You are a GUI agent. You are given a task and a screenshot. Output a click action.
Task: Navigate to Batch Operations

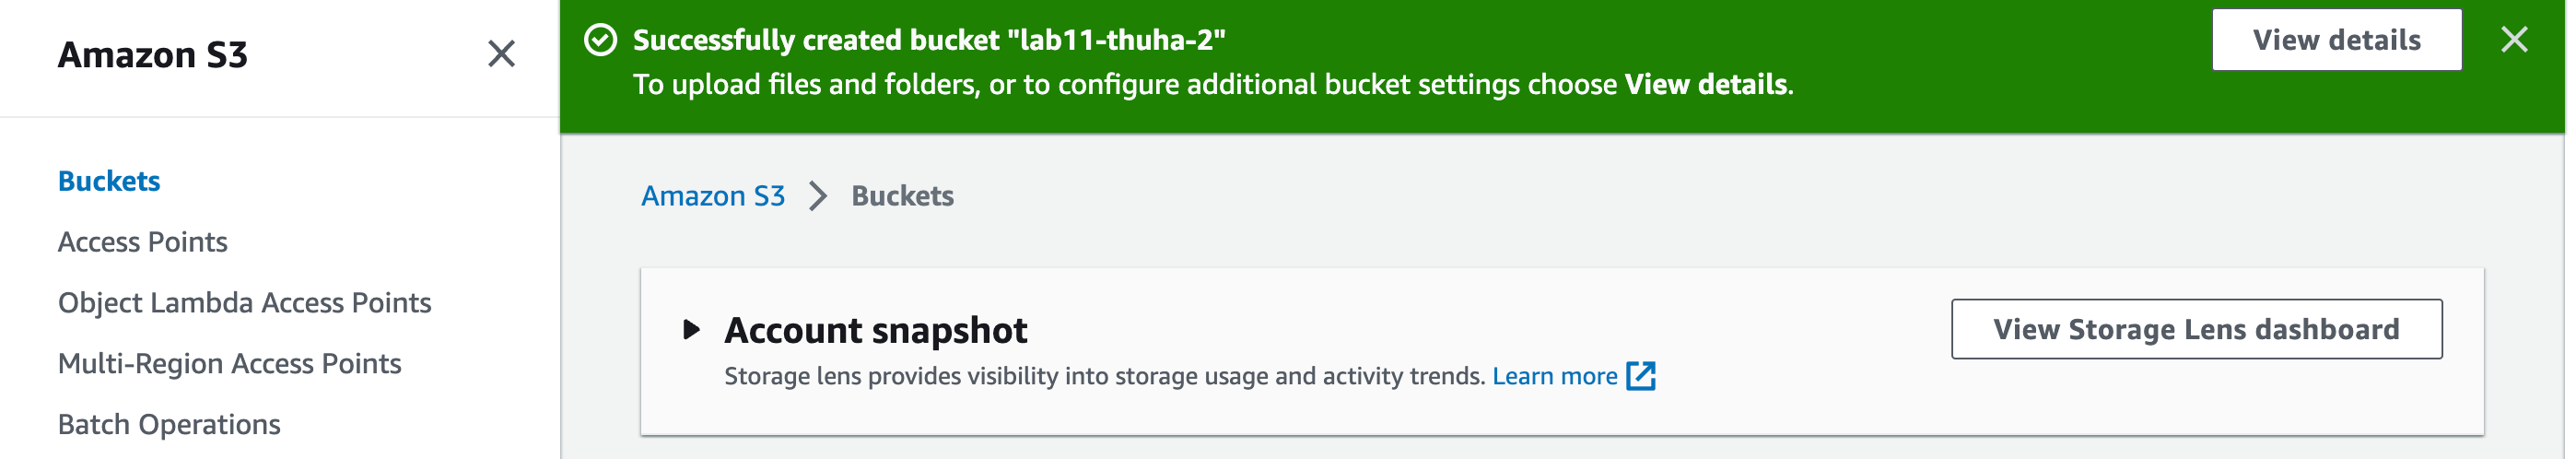pos(169,425)
